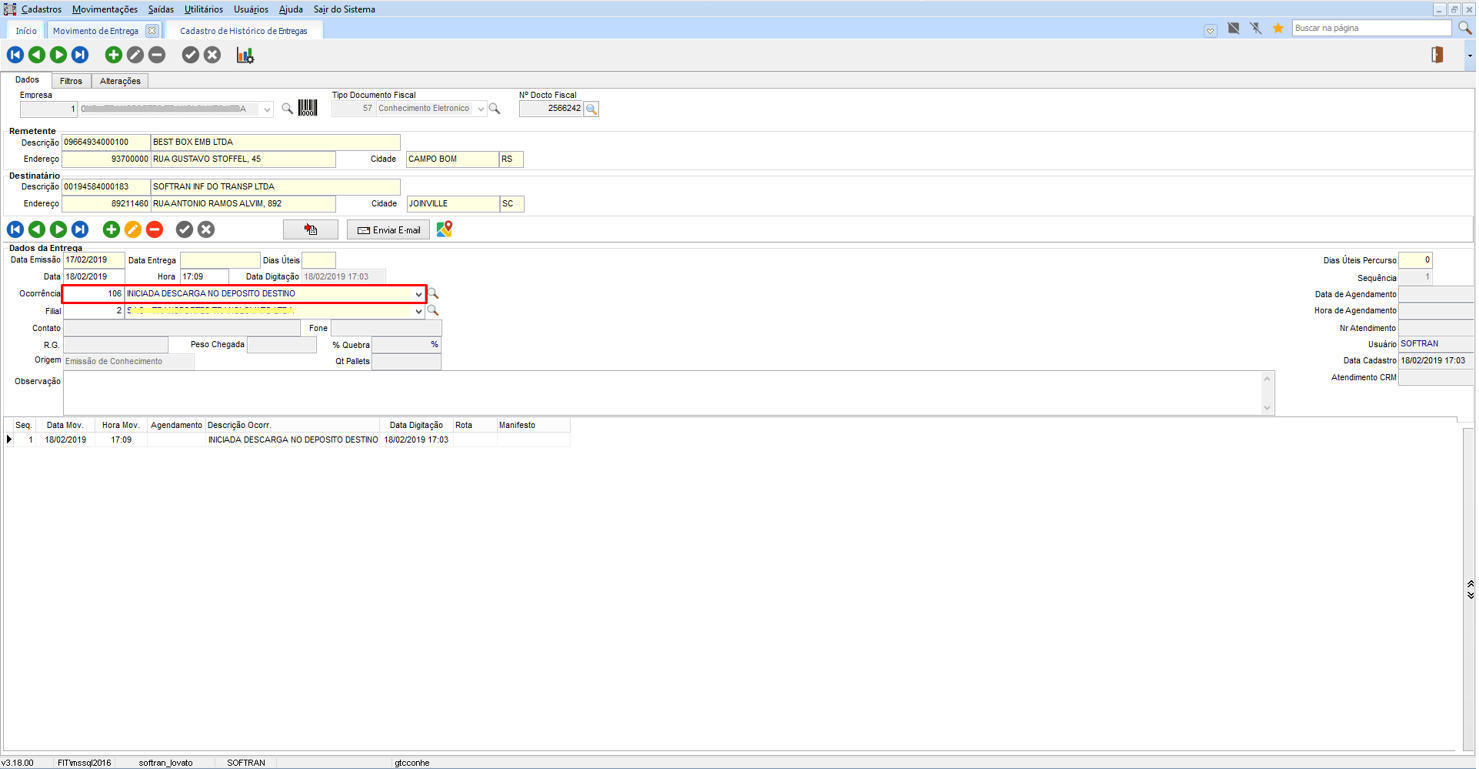Viewport: 1479px width, 769px height.
Task: Click the Enviar E-mail button
Action: coord(389,230)
